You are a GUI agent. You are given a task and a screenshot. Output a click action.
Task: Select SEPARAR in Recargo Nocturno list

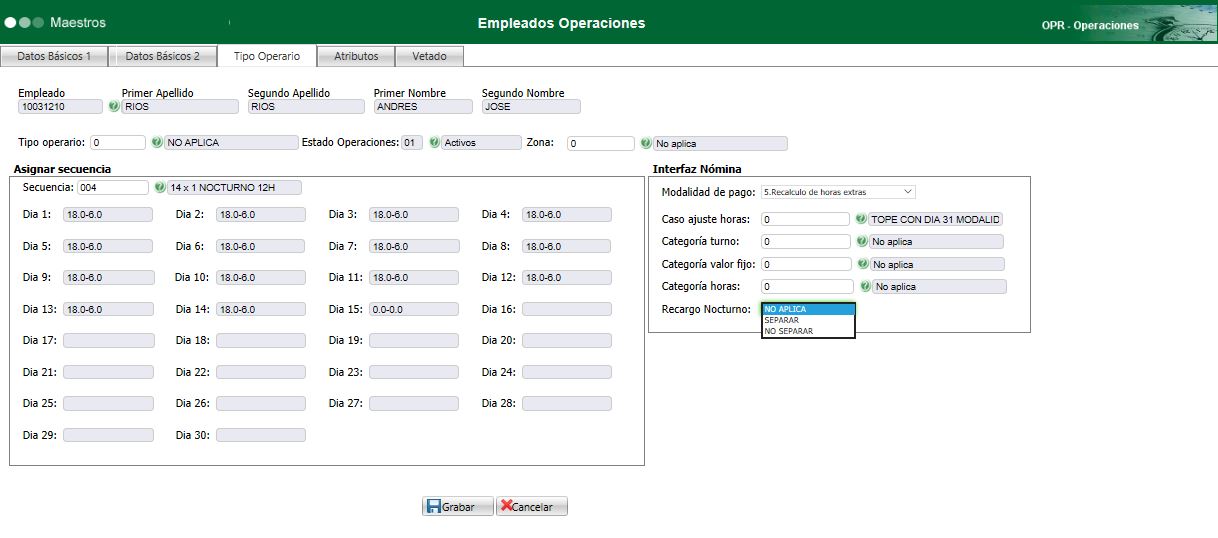pyautogui.click(x=808, y=320)
